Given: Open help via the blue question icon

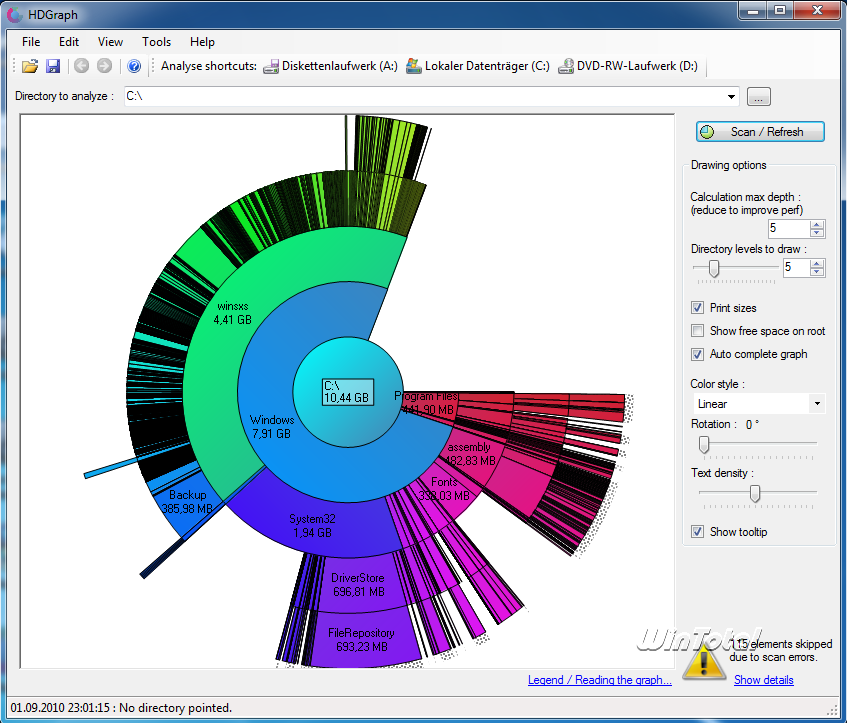Looking at the screenshot, I should 134,67.
